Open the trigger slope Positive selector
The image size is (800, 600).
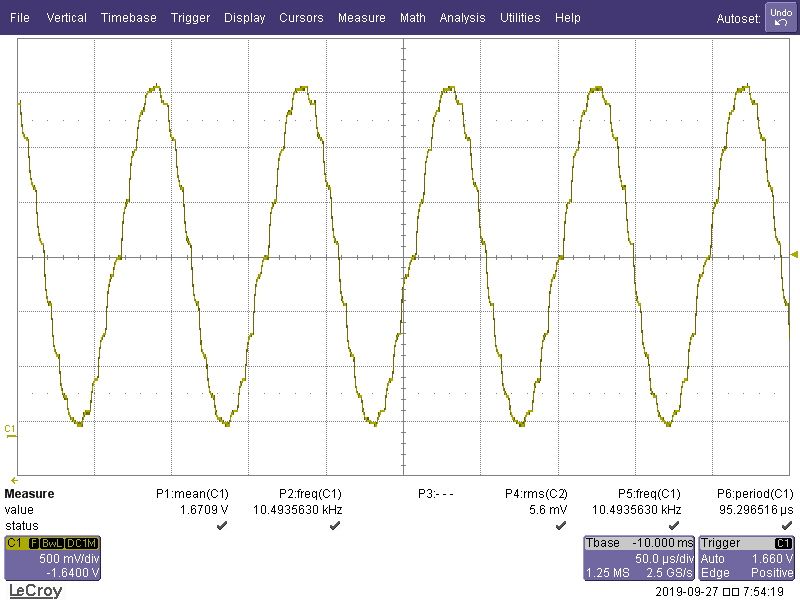point(770,573)
